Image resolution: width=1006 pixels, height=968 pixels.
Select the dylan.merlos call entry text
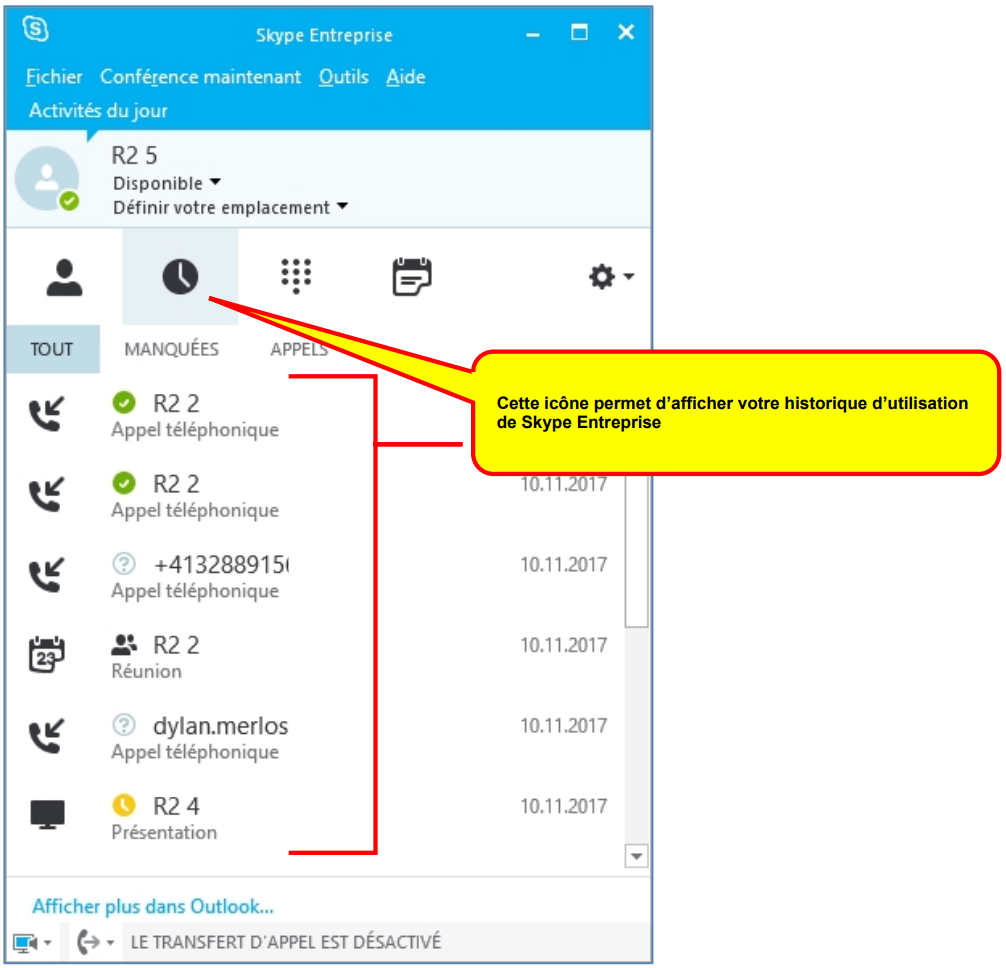[x=221, y=726]
